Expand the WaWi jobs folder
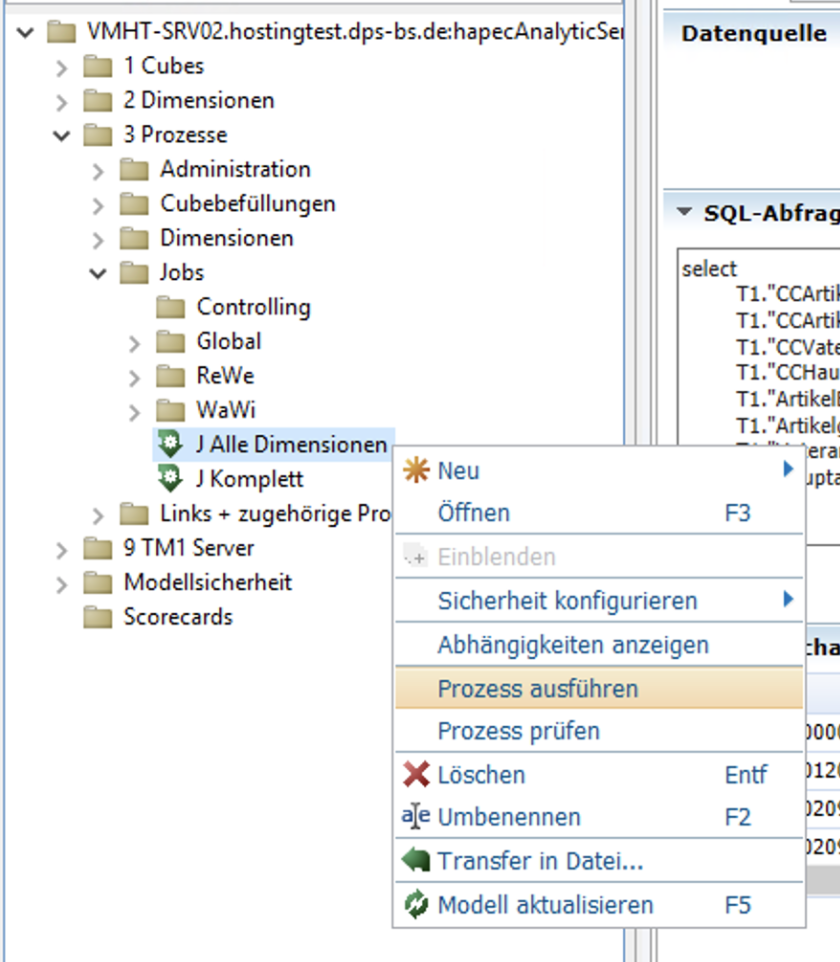This screenshot has height=962, width=840. click(134, 411)
